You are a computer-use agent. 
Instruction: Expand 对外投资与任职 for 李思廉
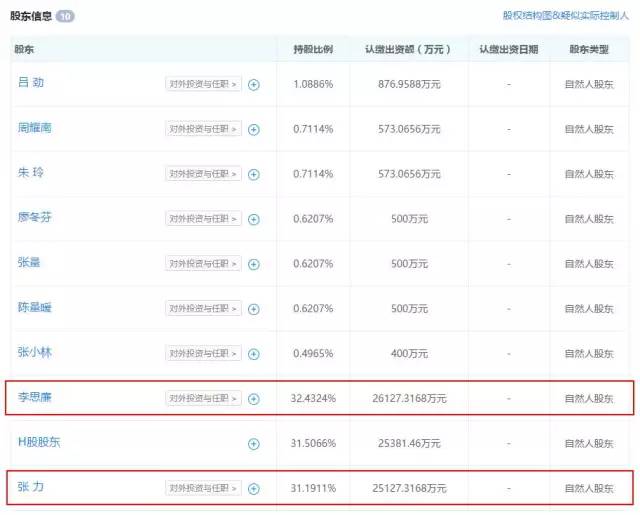tap(203, 399)
